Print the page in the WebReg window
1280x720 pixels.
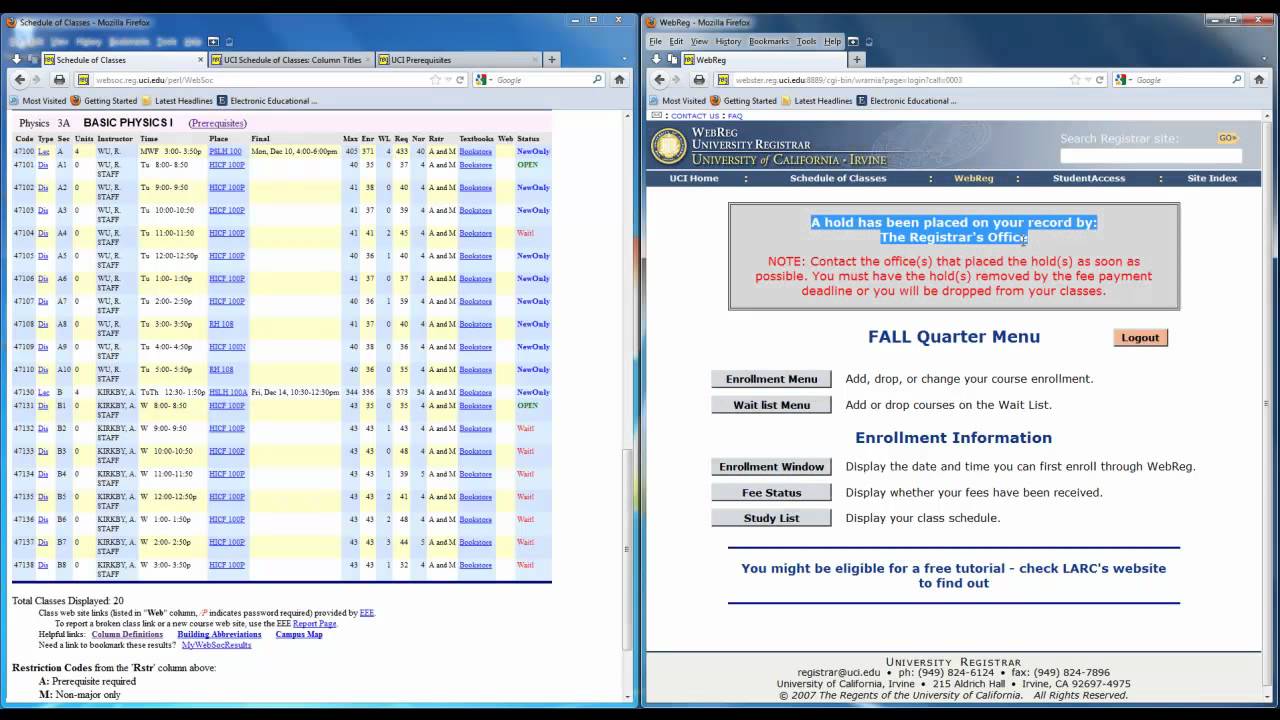tap(699, 80)
